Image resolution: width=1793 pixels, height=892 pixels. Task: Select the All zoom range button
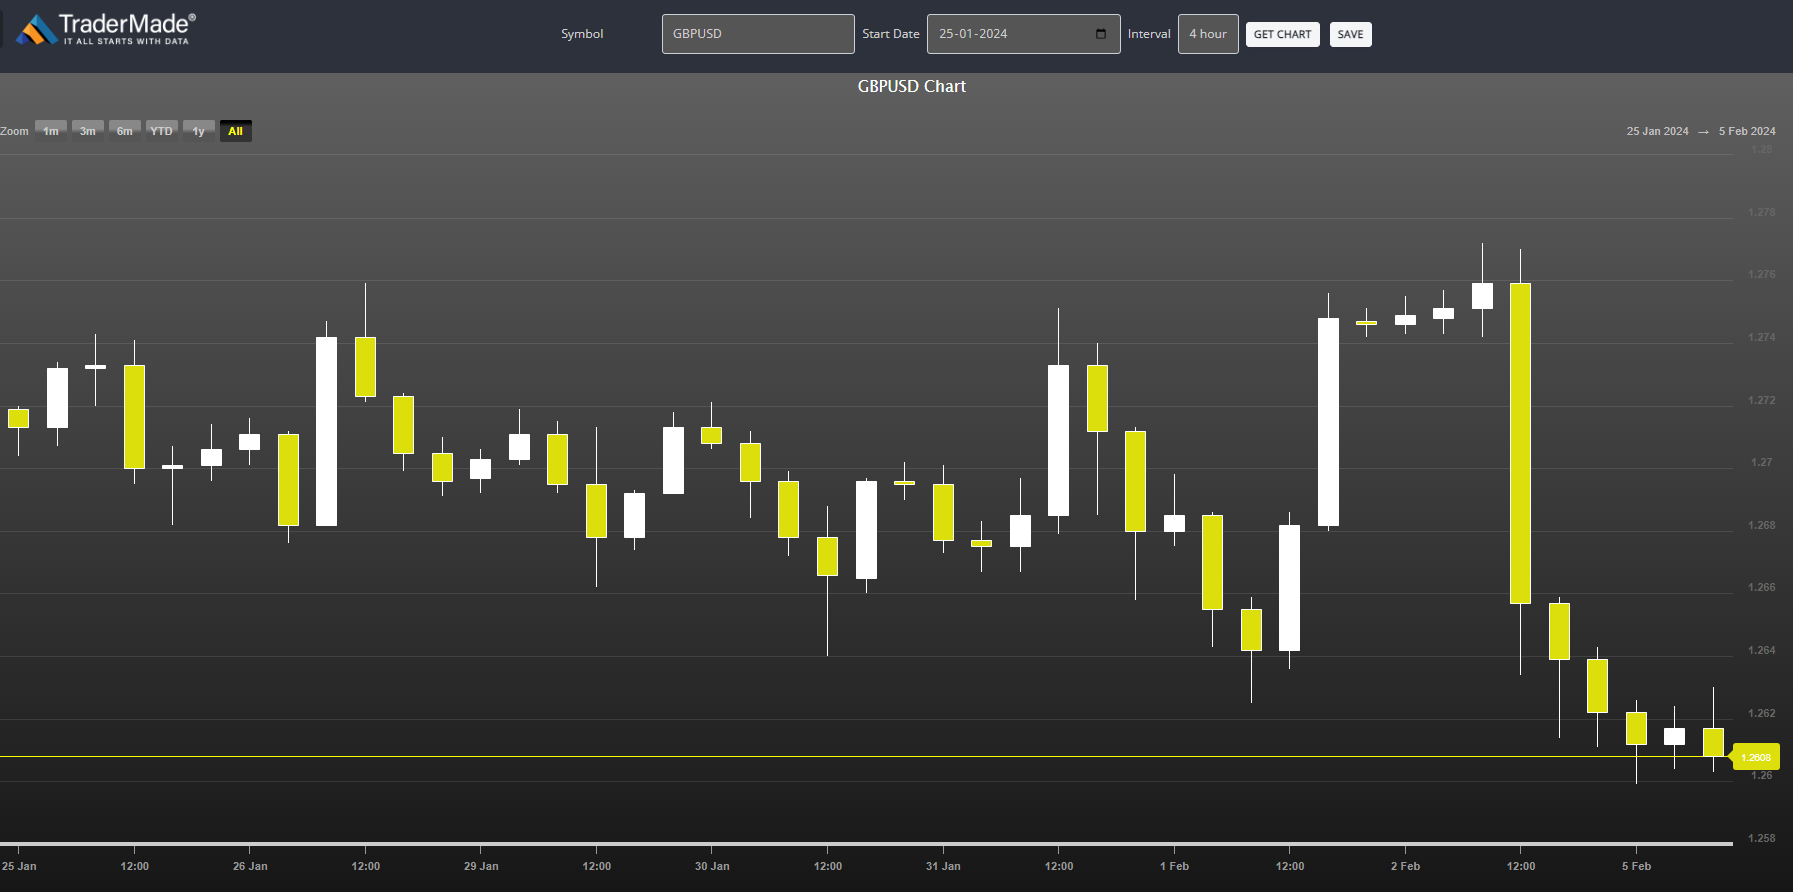point(236,131)
